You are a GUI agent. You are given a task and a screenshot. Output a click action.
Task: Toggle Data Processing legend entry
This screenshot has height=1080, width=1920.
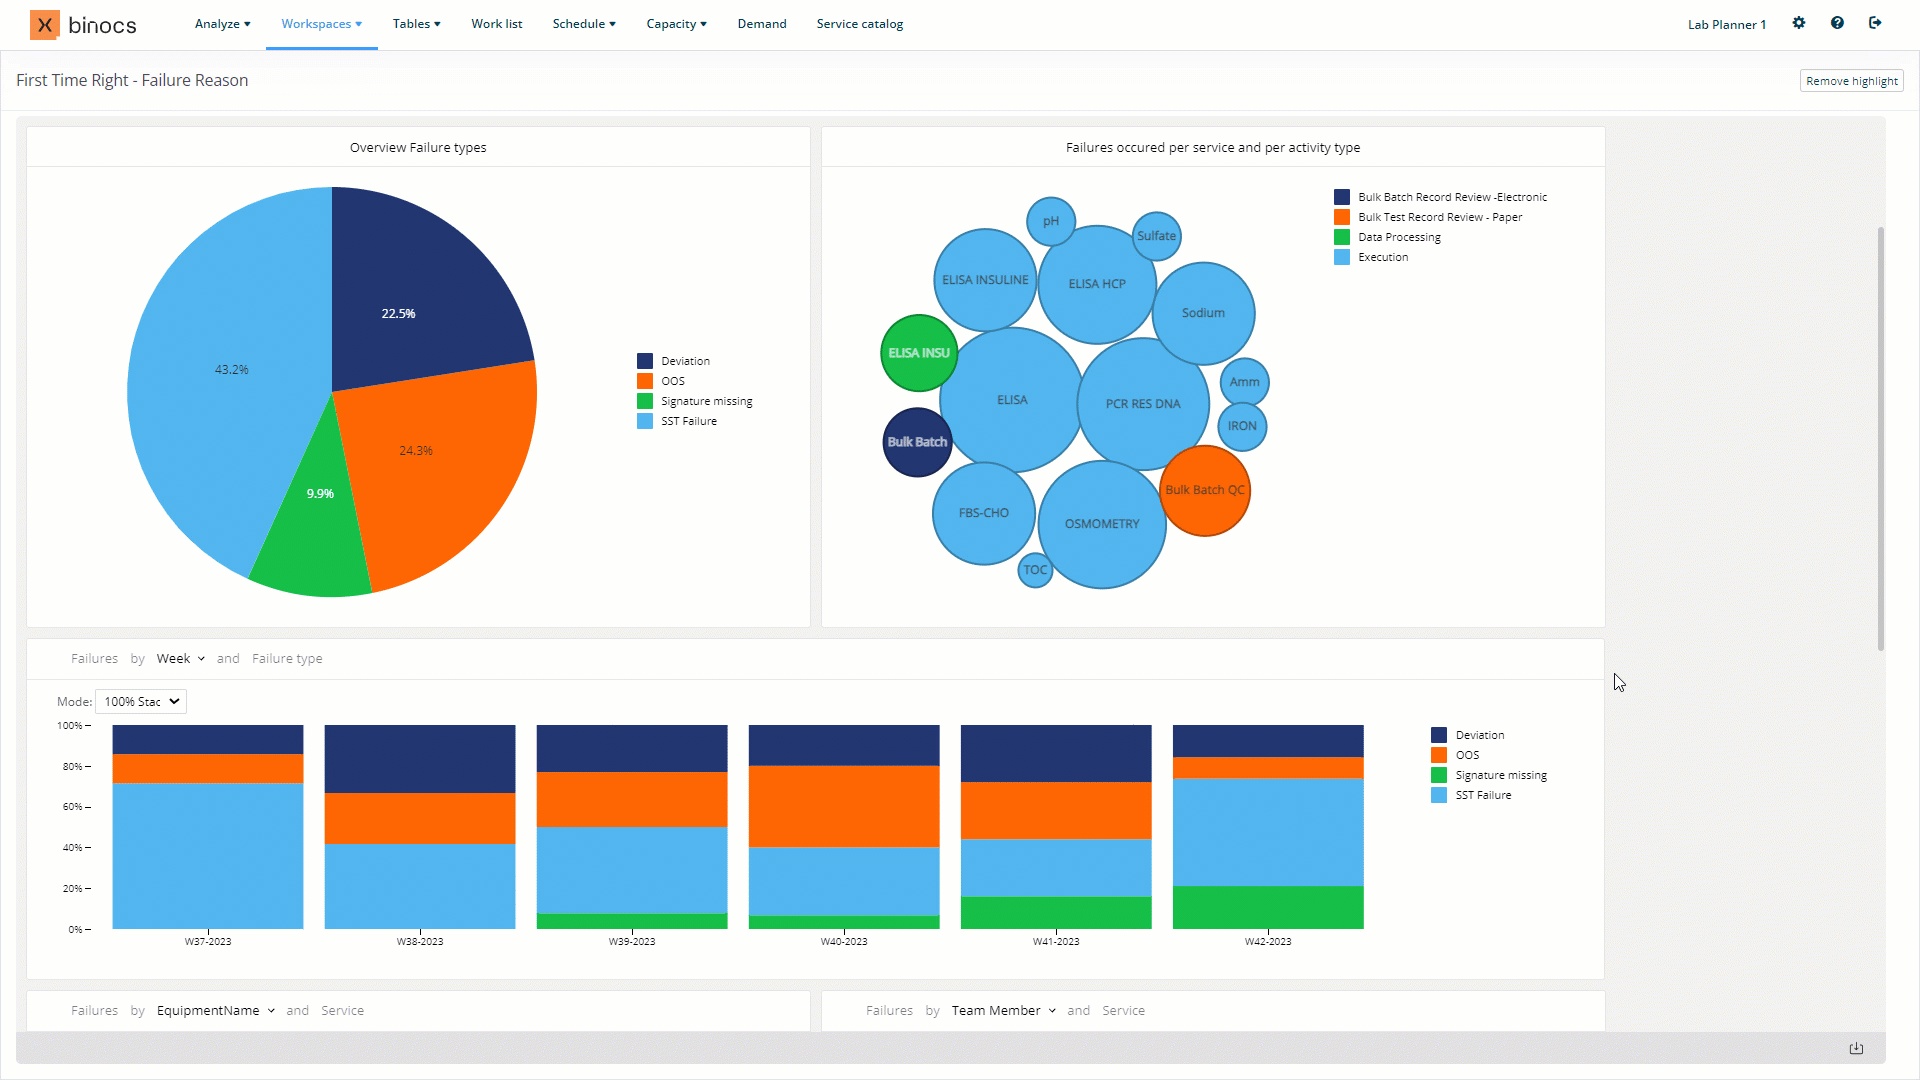click(1388, 237)
